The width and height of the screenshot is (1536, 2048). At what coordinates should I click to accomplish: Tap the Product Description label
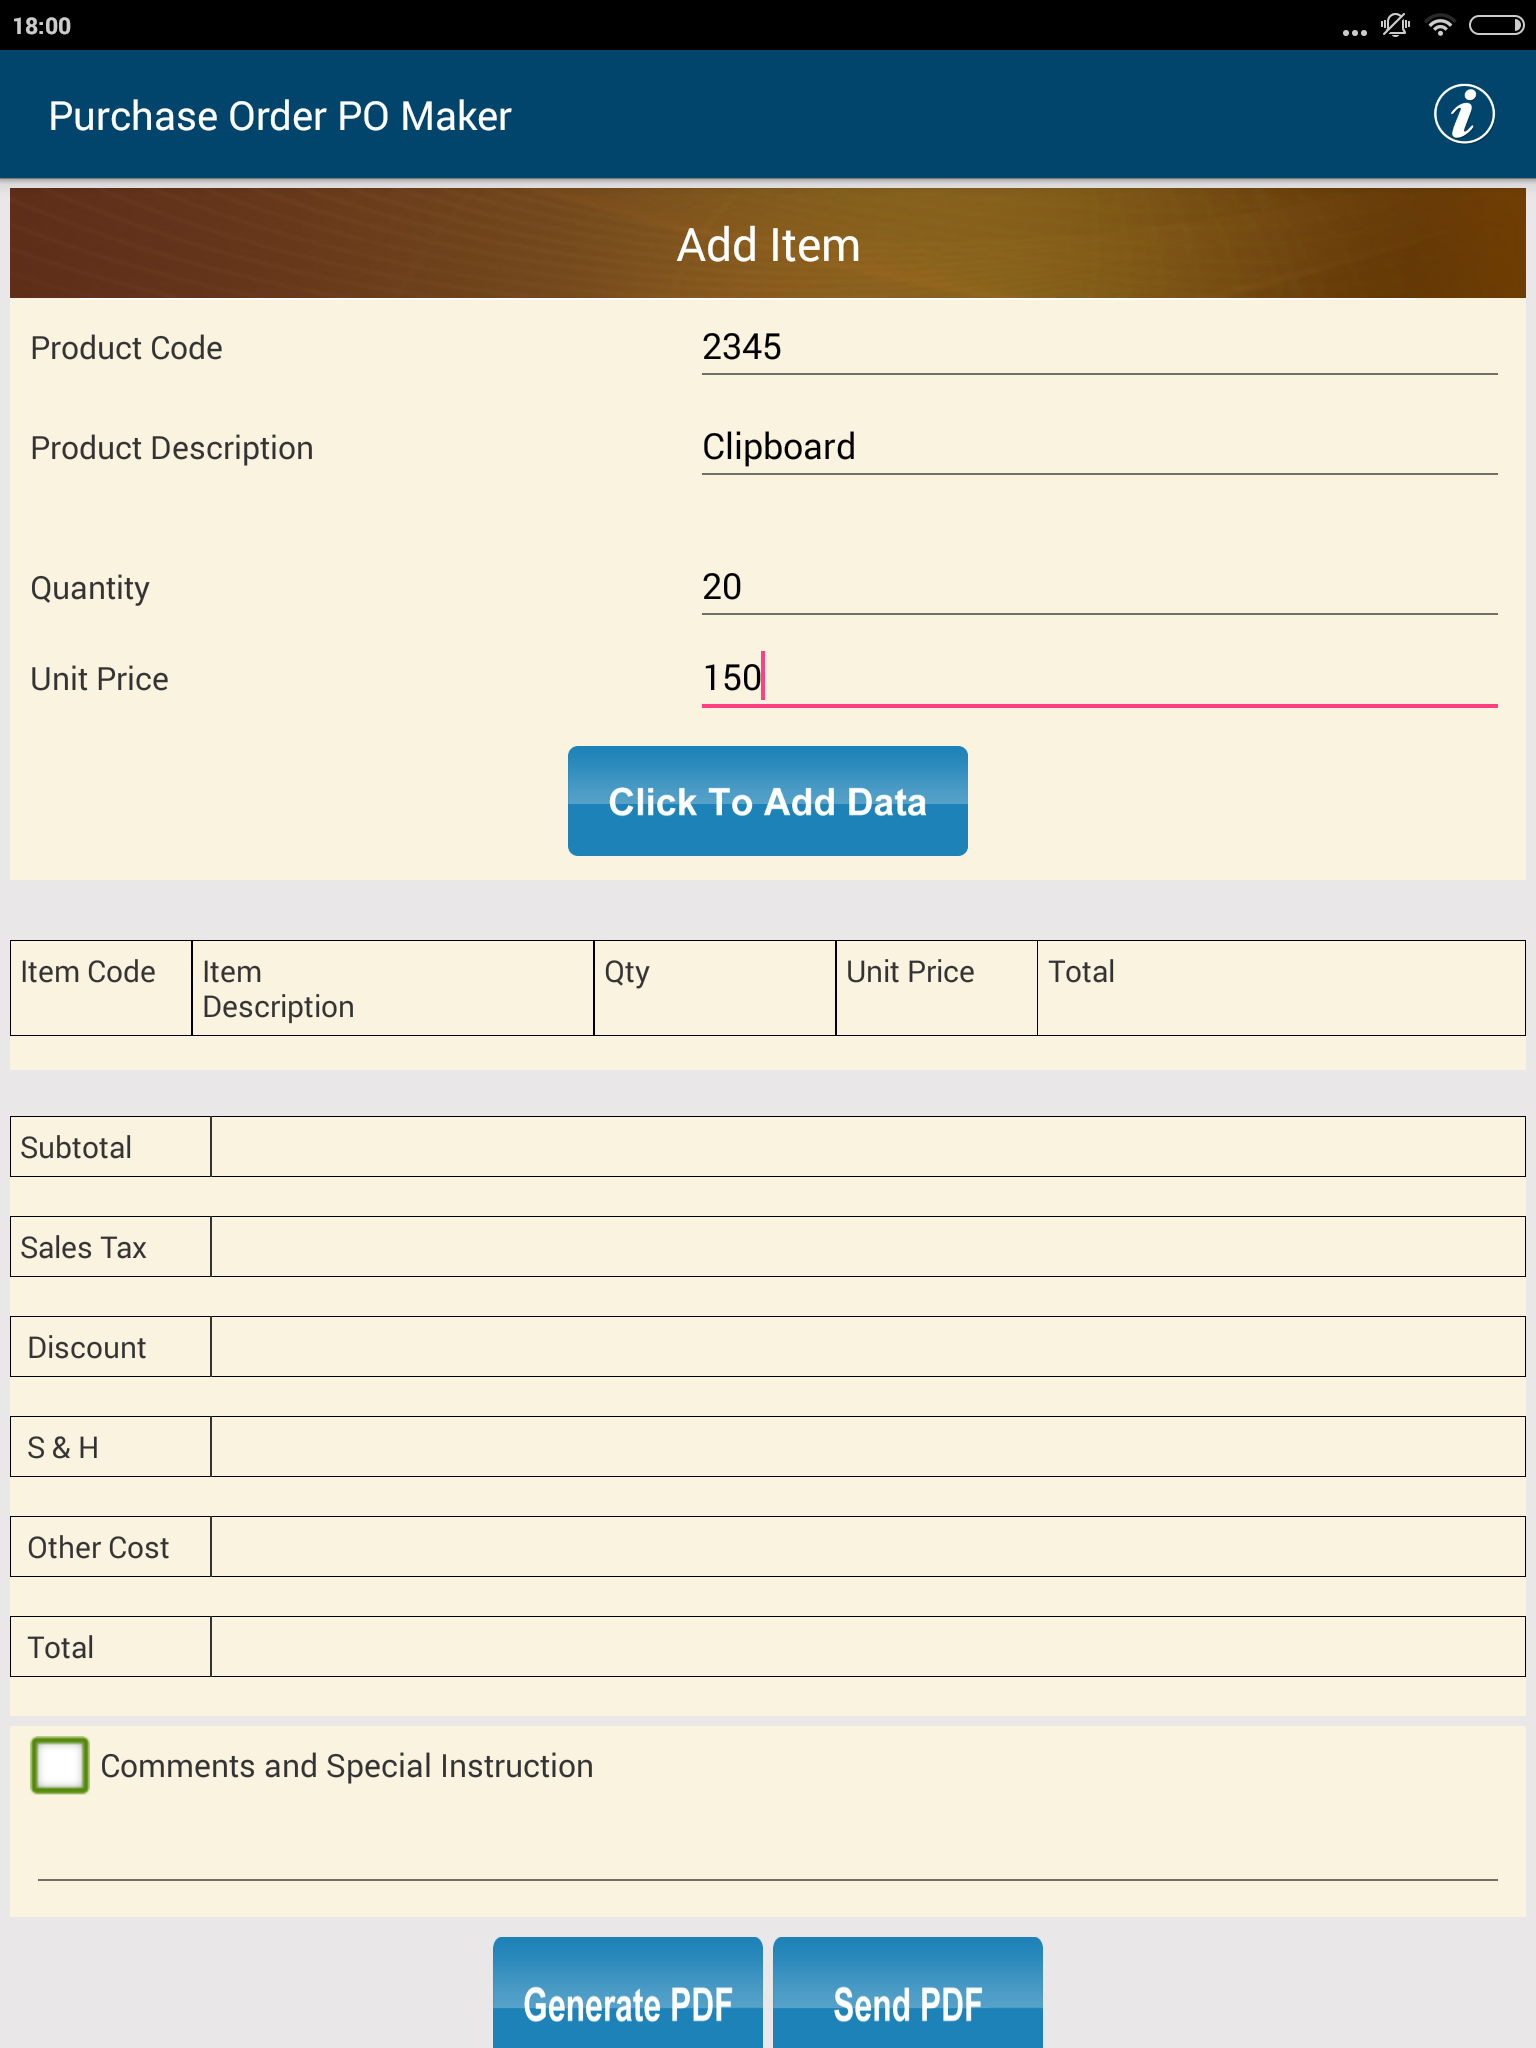172,448
